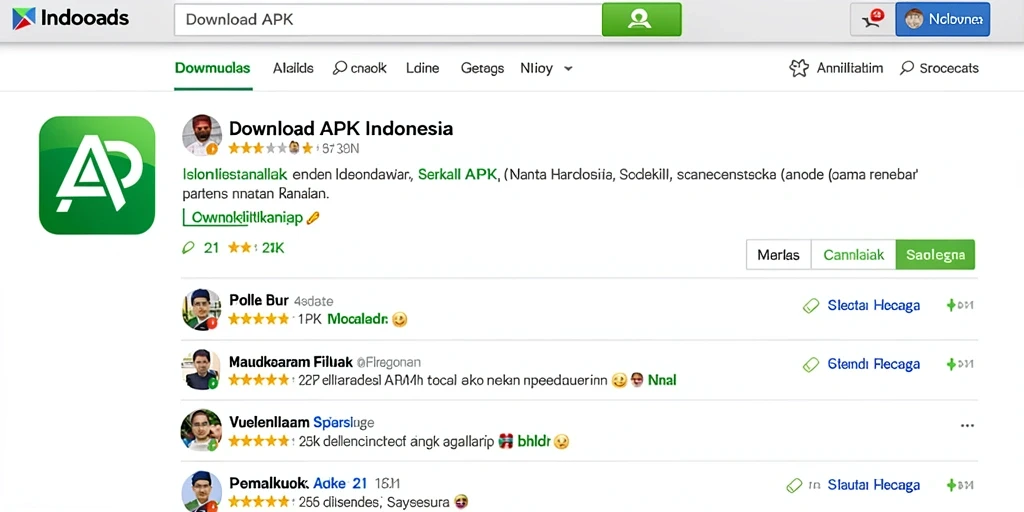The image size is (1024, 512).
Task: Open the cart icon with red badge
Action: coord(871,19)
